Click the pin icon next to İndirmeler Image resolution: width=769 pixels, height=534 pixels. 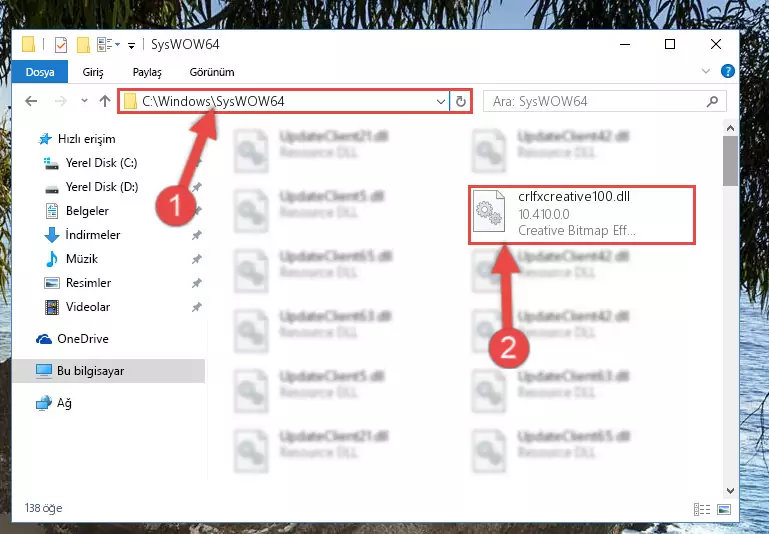coord(197,235)
